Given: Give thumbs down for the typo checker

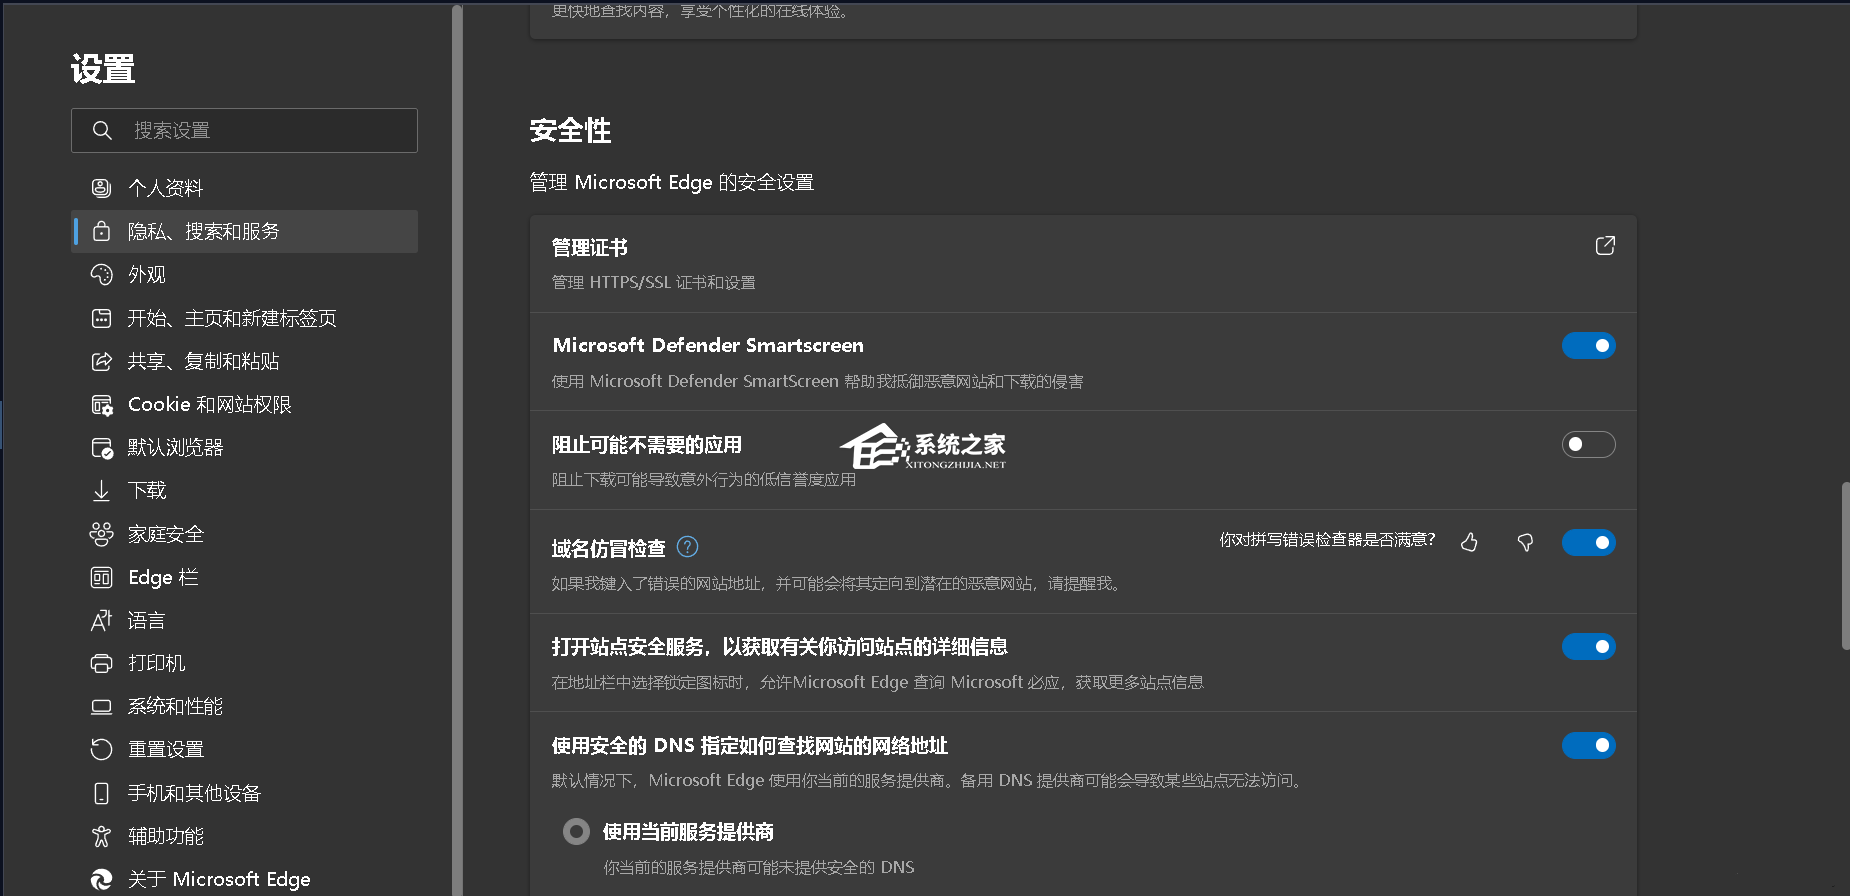Looking at the screenshot, I should click(x=1525, y=542).
